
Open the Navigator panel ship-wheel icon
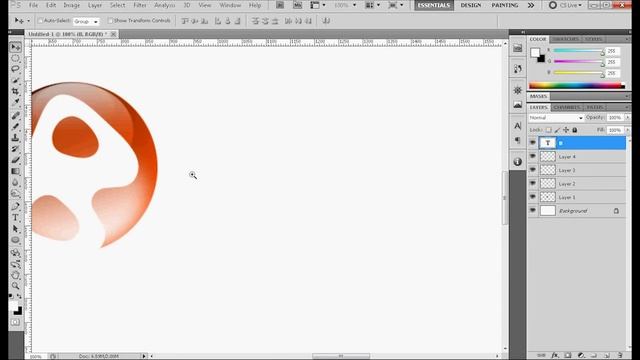point(518,90)
